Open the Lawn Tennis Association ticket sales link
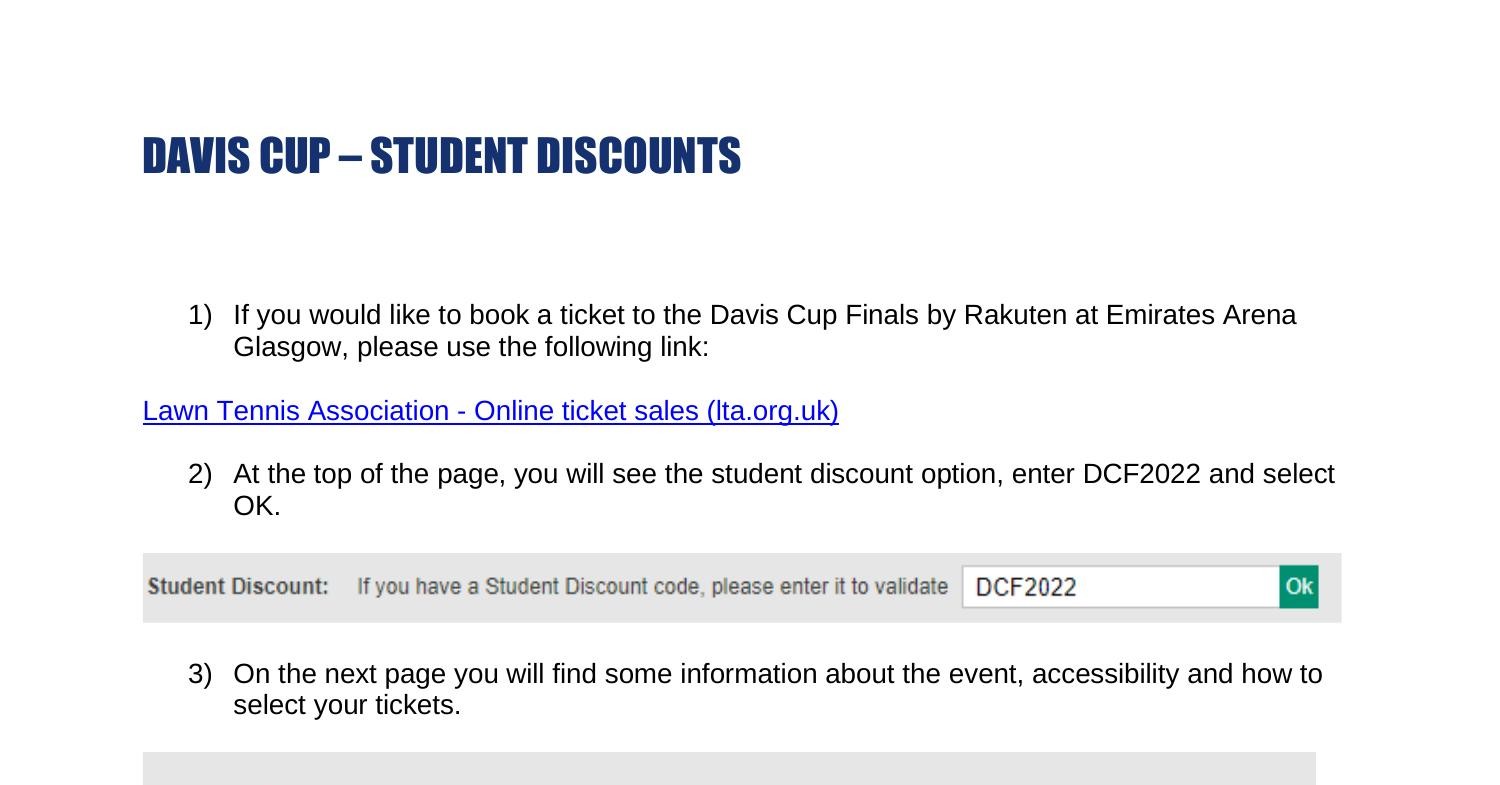Viewport: 1500px width, 785px height. [x=490, y=411]
